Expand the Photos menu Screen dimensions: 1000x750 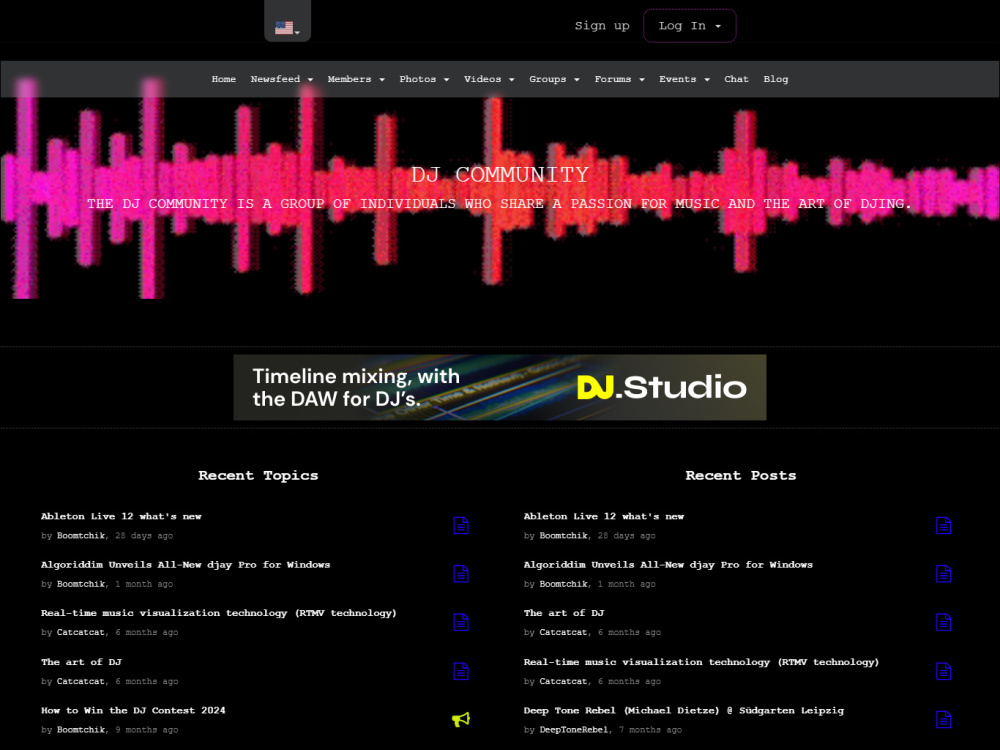pyautogui.click(x=424, y=79)
